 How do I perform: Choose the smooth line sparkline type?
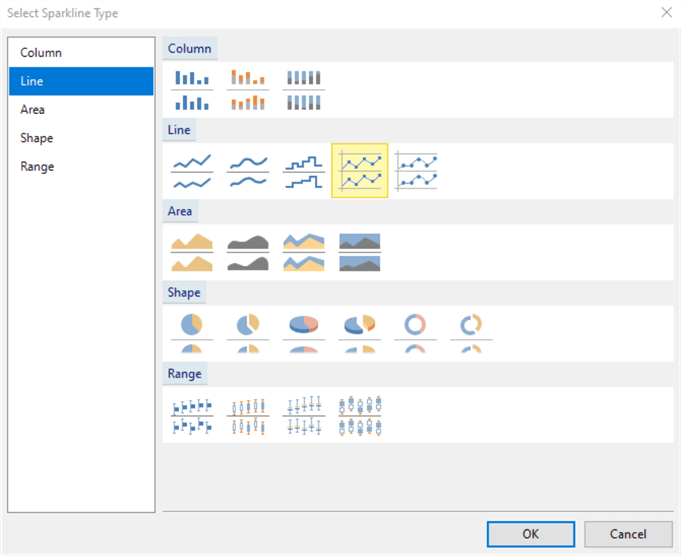point(247,170)
